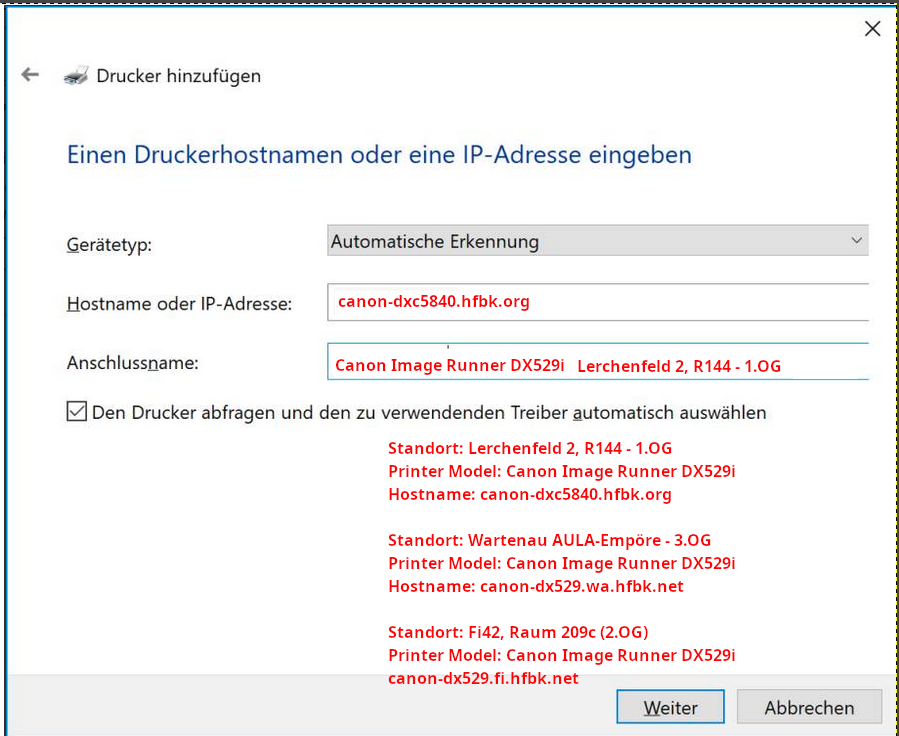
Task: Click the printer icon beside Drucker hinzufügen
Action: pyautogui.click(x=76, y=75)
